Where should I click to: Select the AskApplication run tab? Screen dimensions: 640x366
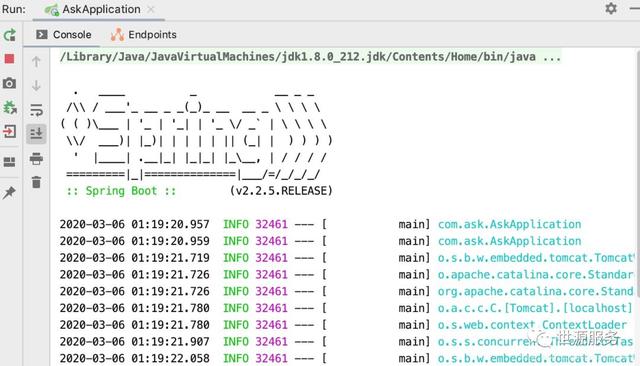(93, 9)
